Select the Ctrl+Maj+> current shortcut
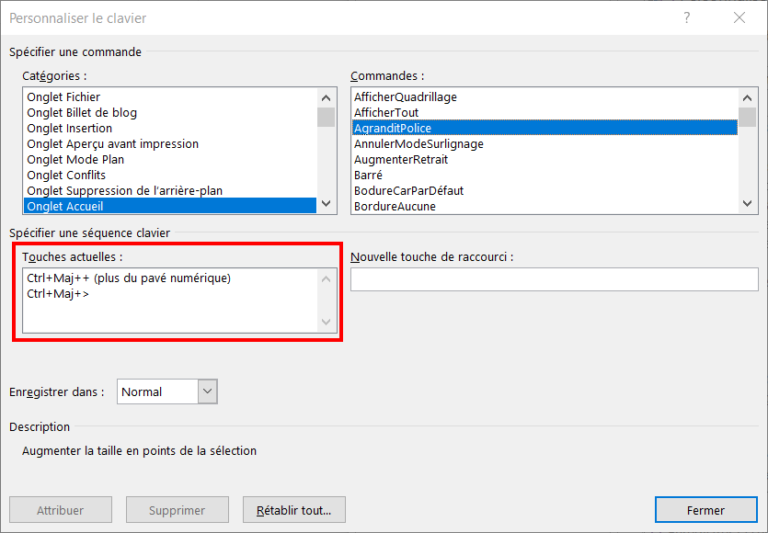The height and width of the screenshot is (533, 768). click(x=58, y=294)
